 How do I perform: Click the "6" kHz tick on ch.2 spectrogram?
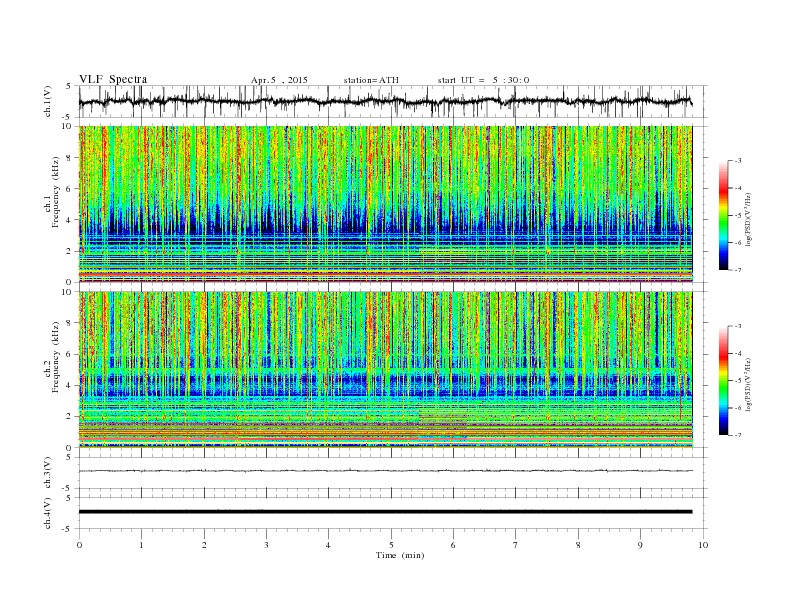[x=70, y=354]
